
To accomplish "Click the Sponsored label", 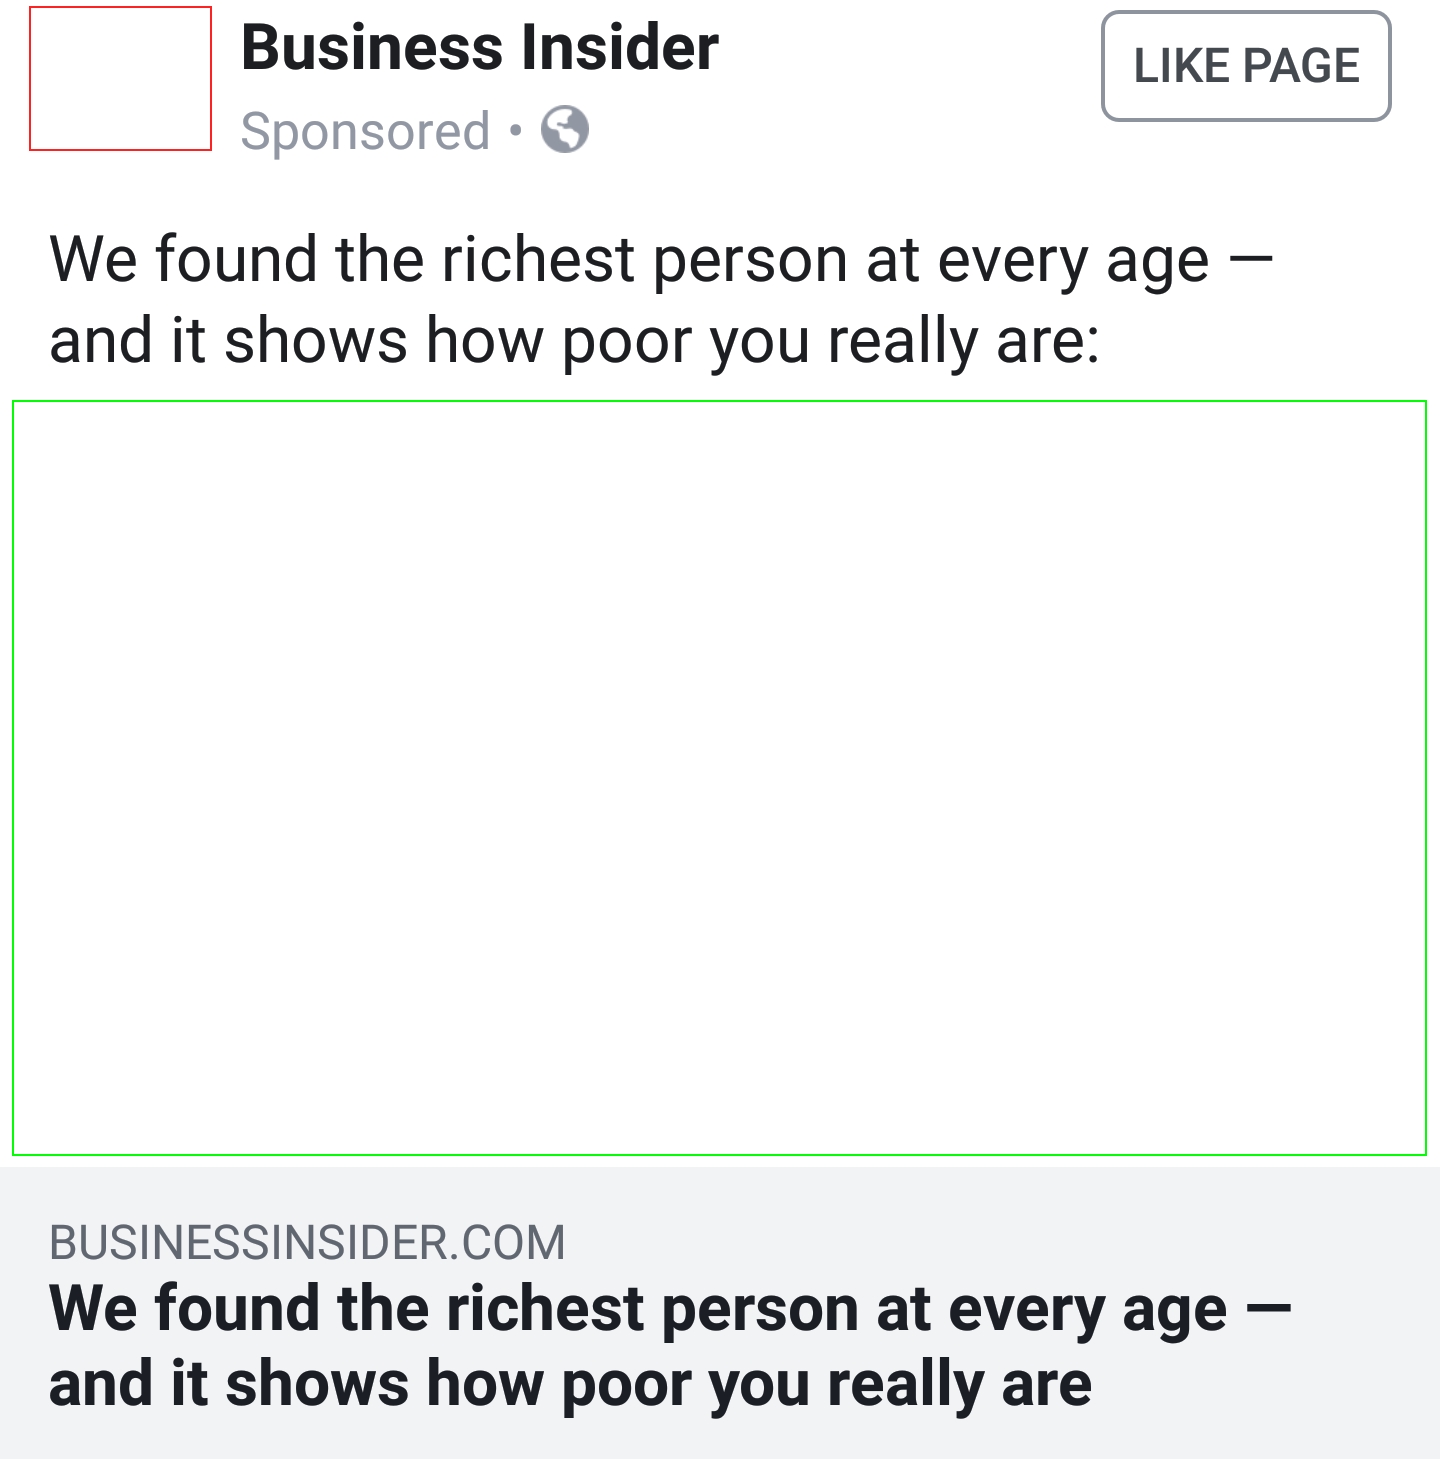I will (x=366, y=132).
